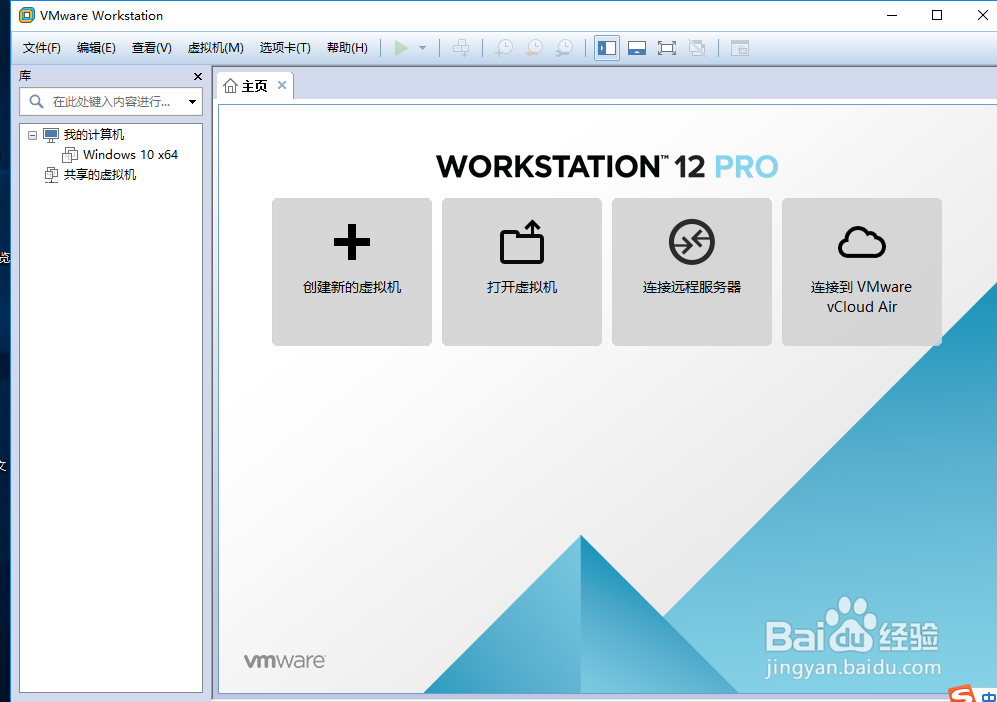Select 我的计算机 in the library tree
997x702 pixels.
(93, 135)
